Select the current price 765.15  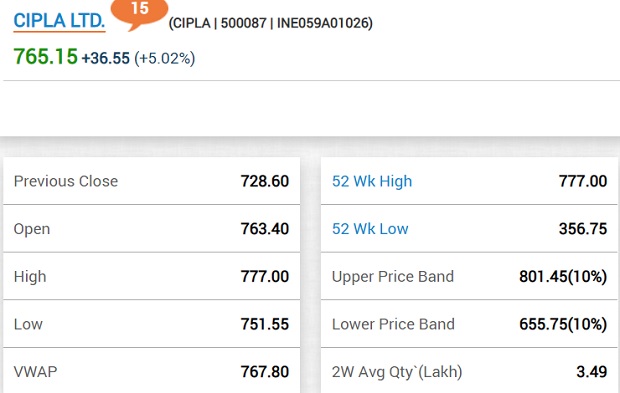(x=45, y=57)
